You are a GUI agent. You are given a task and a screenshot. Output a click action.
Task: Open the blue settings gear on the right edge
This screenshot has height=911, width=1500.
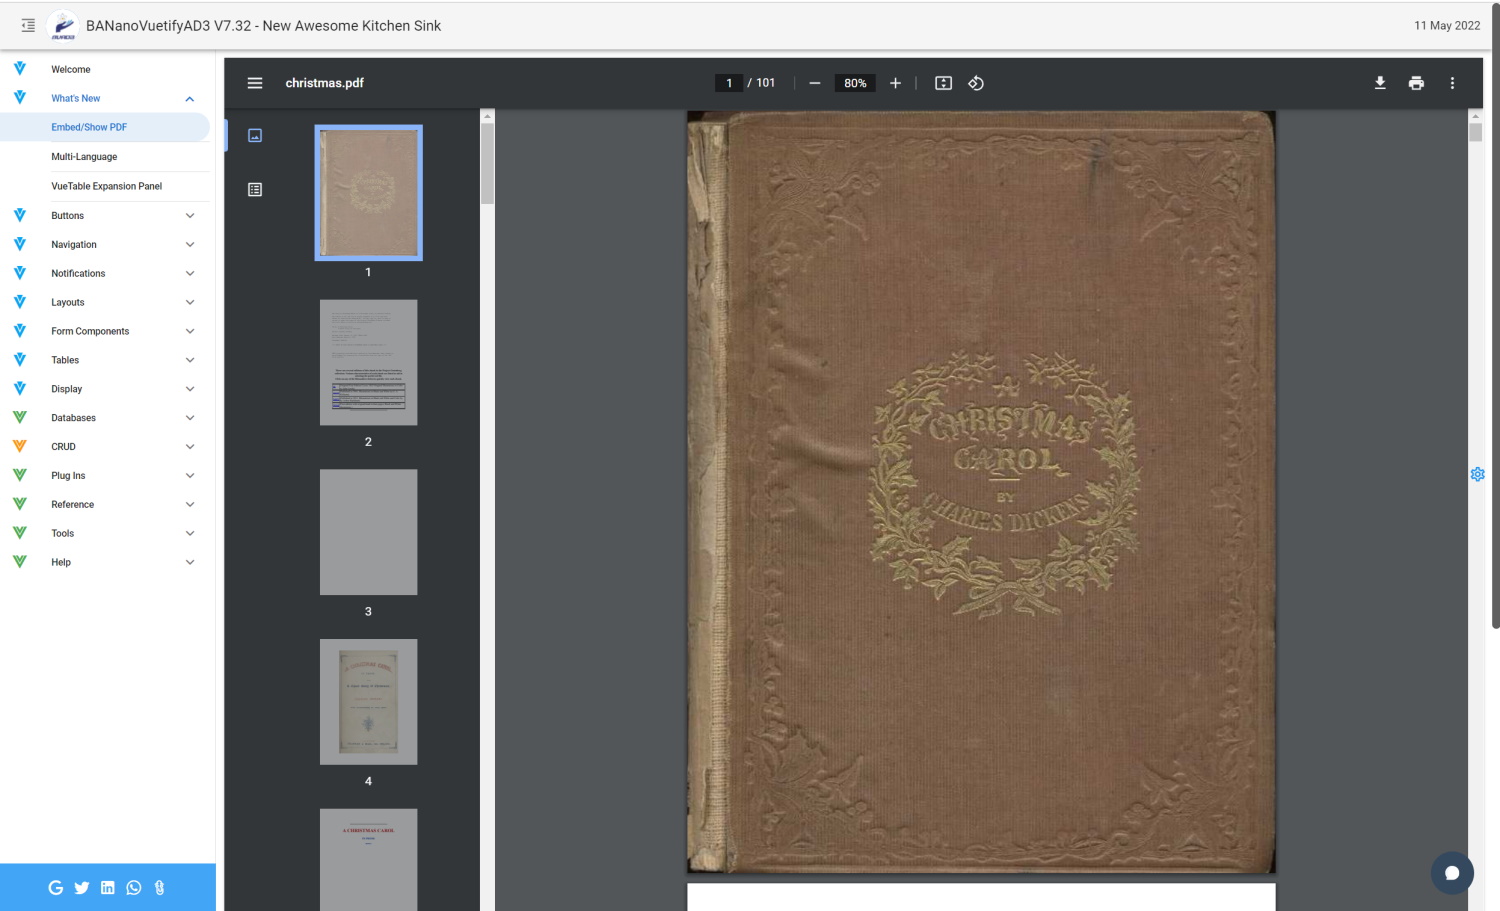click(x=1477, y=474)
